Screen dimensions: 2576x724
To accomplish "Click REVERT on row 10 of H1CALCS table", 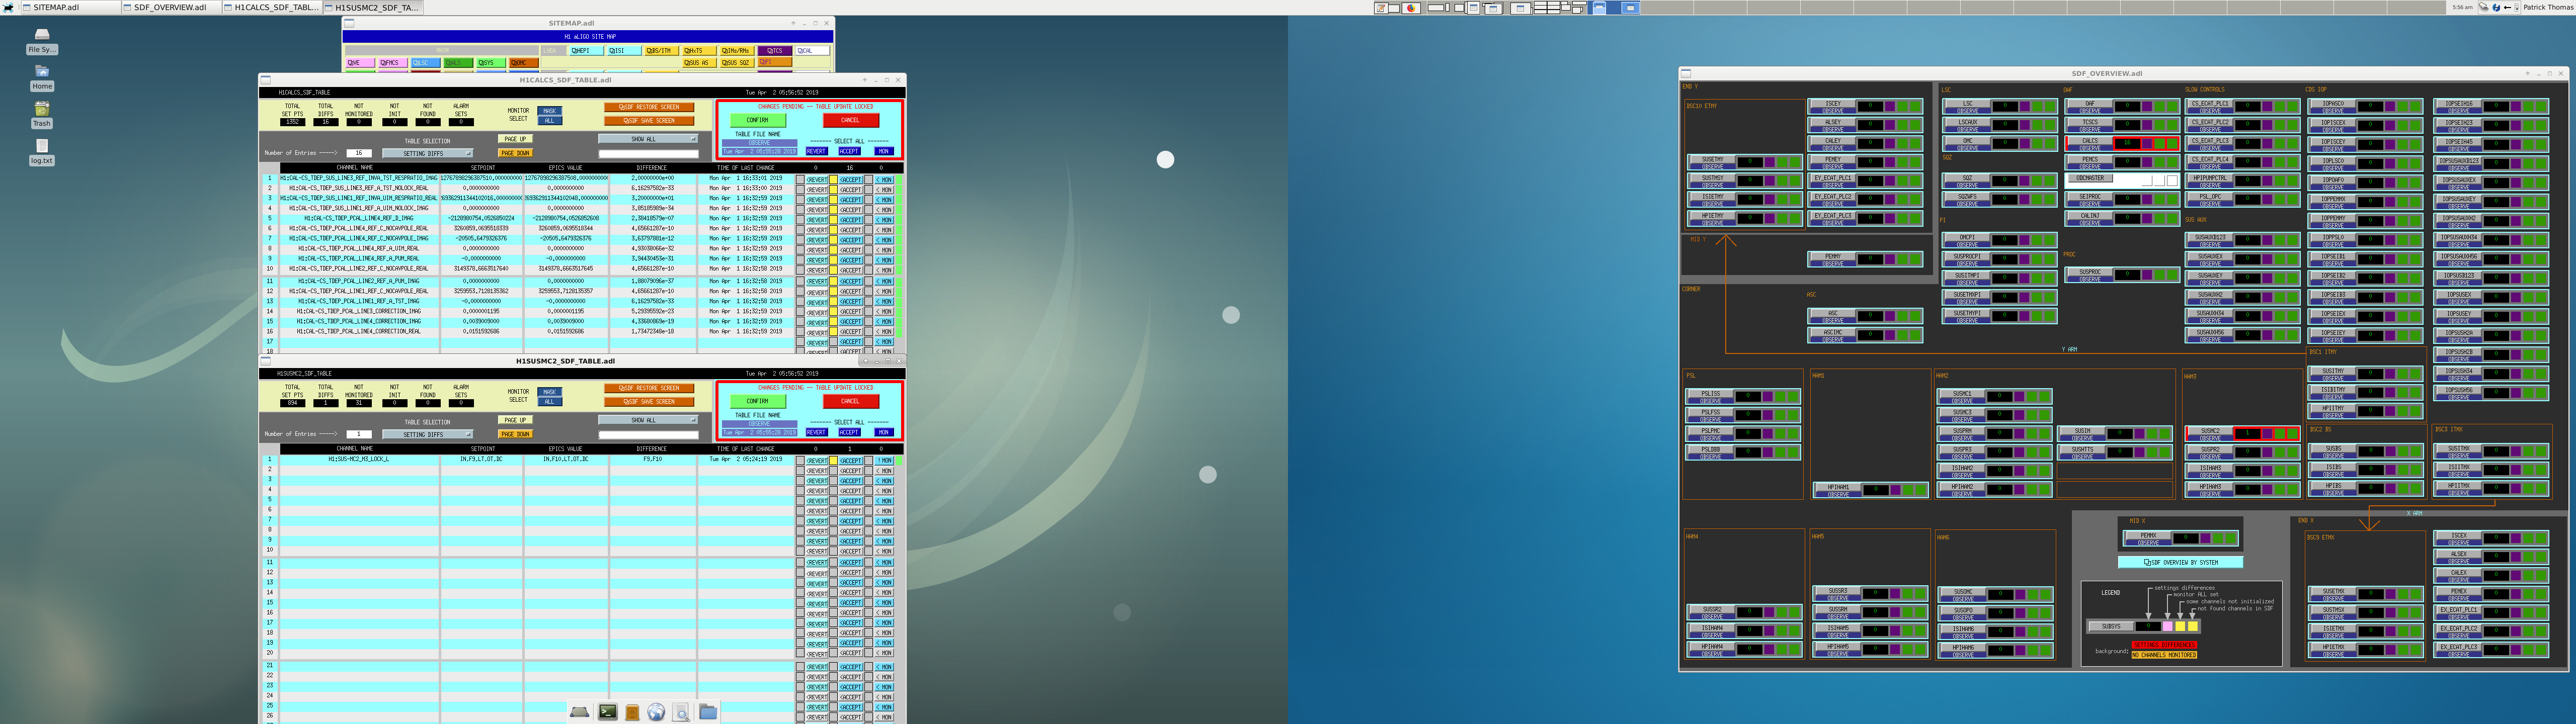I will point(817,270).
